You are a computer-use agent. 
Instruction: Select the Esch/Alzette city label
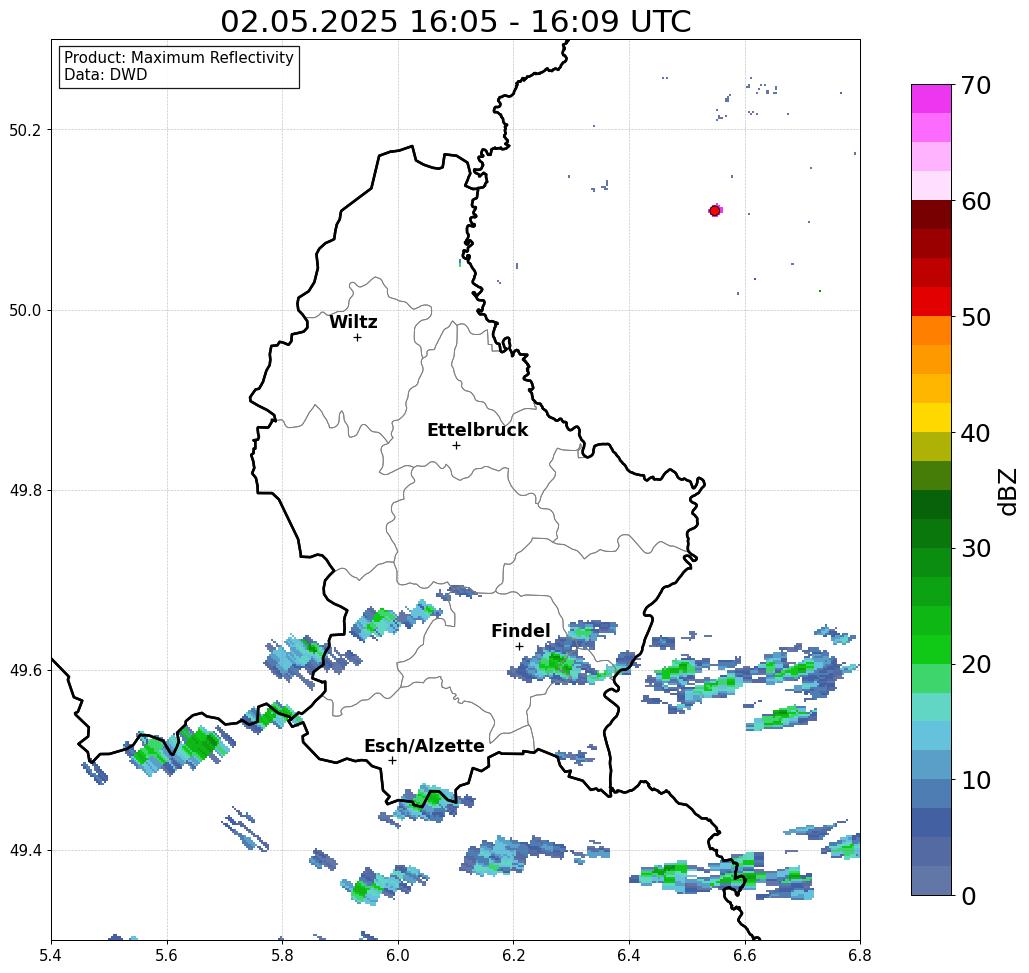coord(424,745)
